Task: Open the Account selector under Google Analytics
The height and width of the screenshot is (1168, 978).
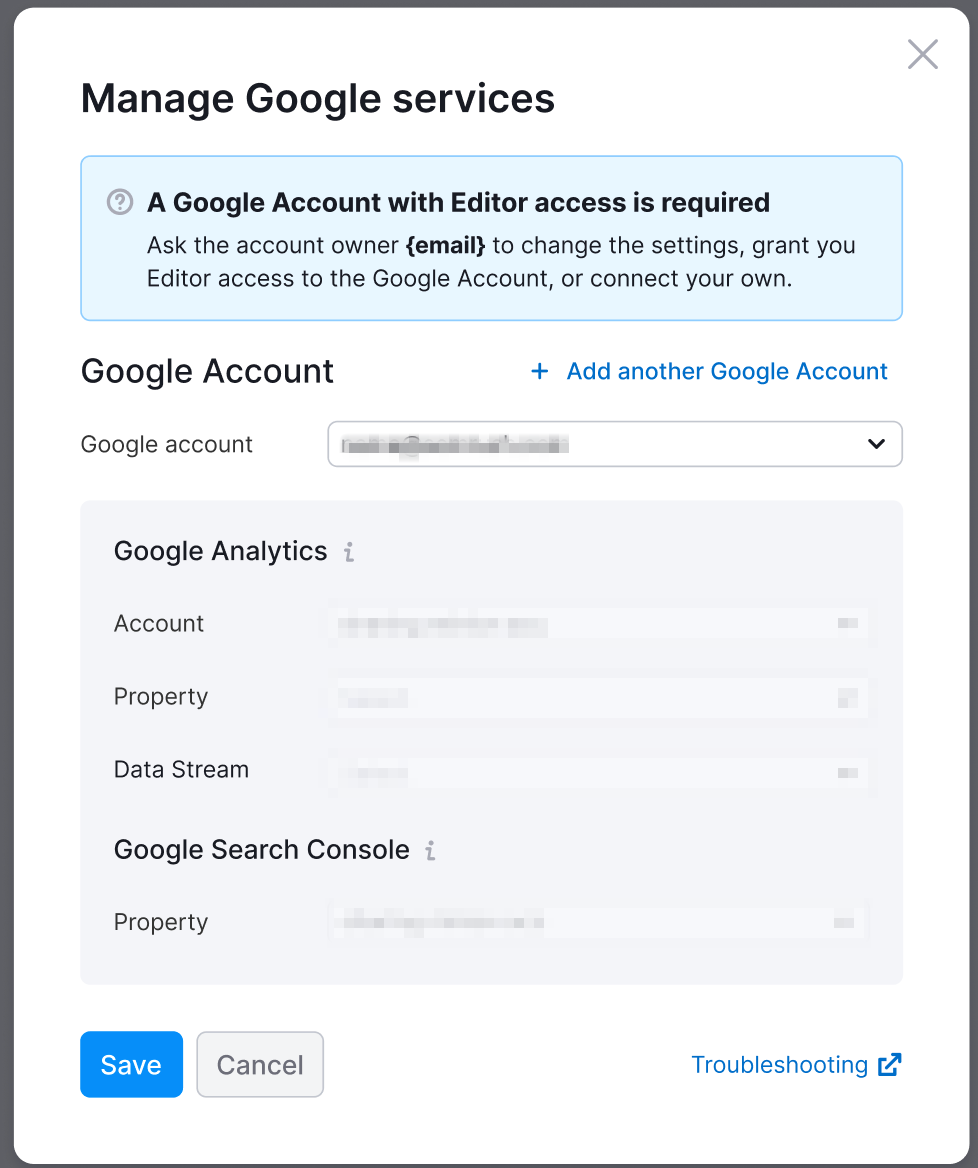Action: coord(600,623)
